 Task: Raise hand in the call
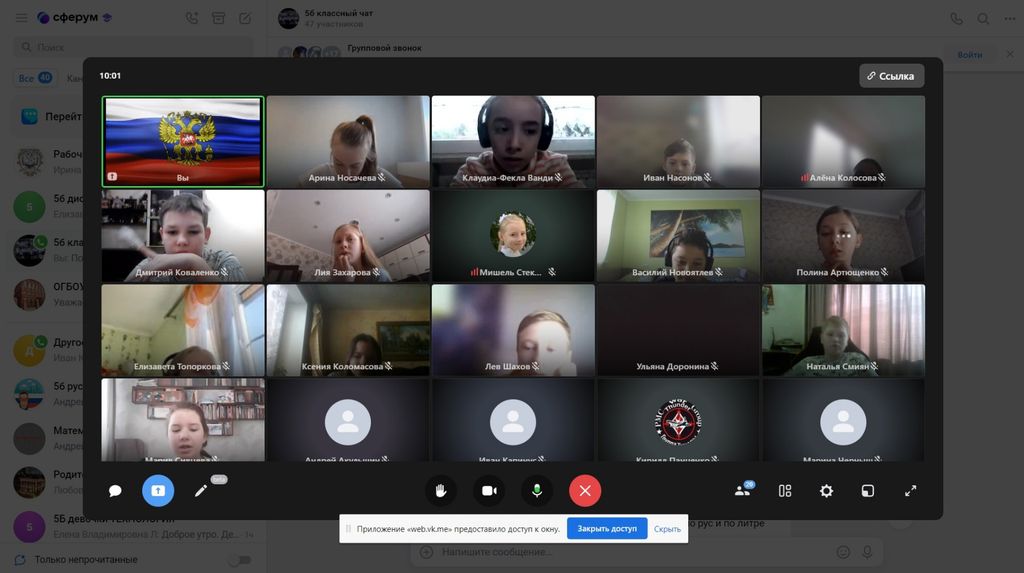(441, 491)
